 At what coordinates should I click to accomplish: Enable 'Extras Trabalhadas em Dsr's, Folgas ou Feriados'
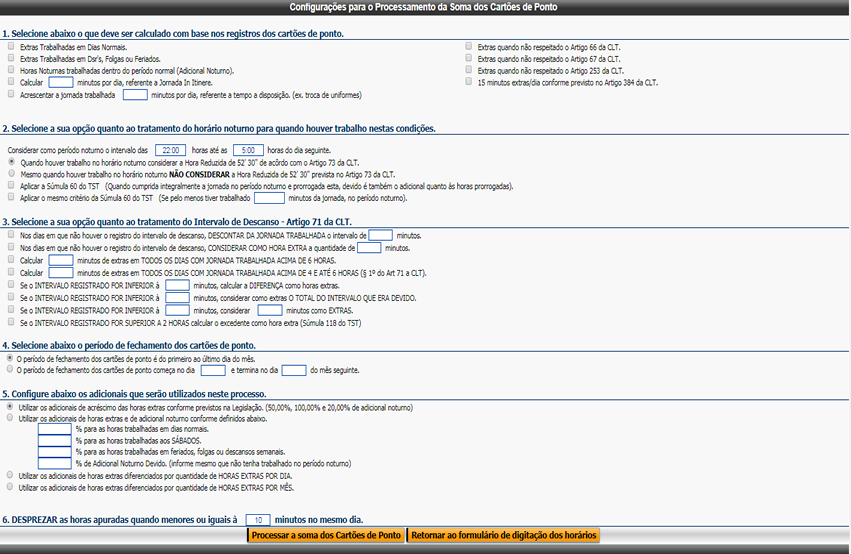click(x=11, y=58)
